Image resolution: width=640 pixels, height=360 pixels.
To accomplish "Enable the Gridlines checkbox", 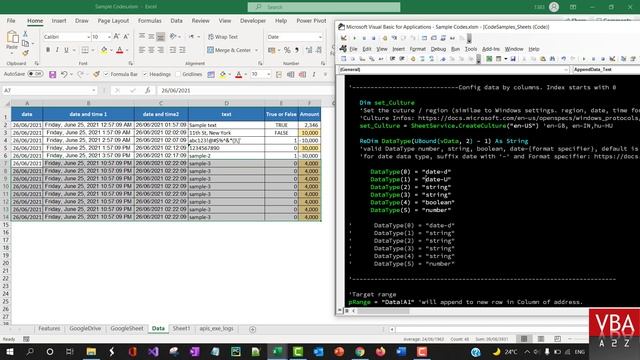I will 178,74.
